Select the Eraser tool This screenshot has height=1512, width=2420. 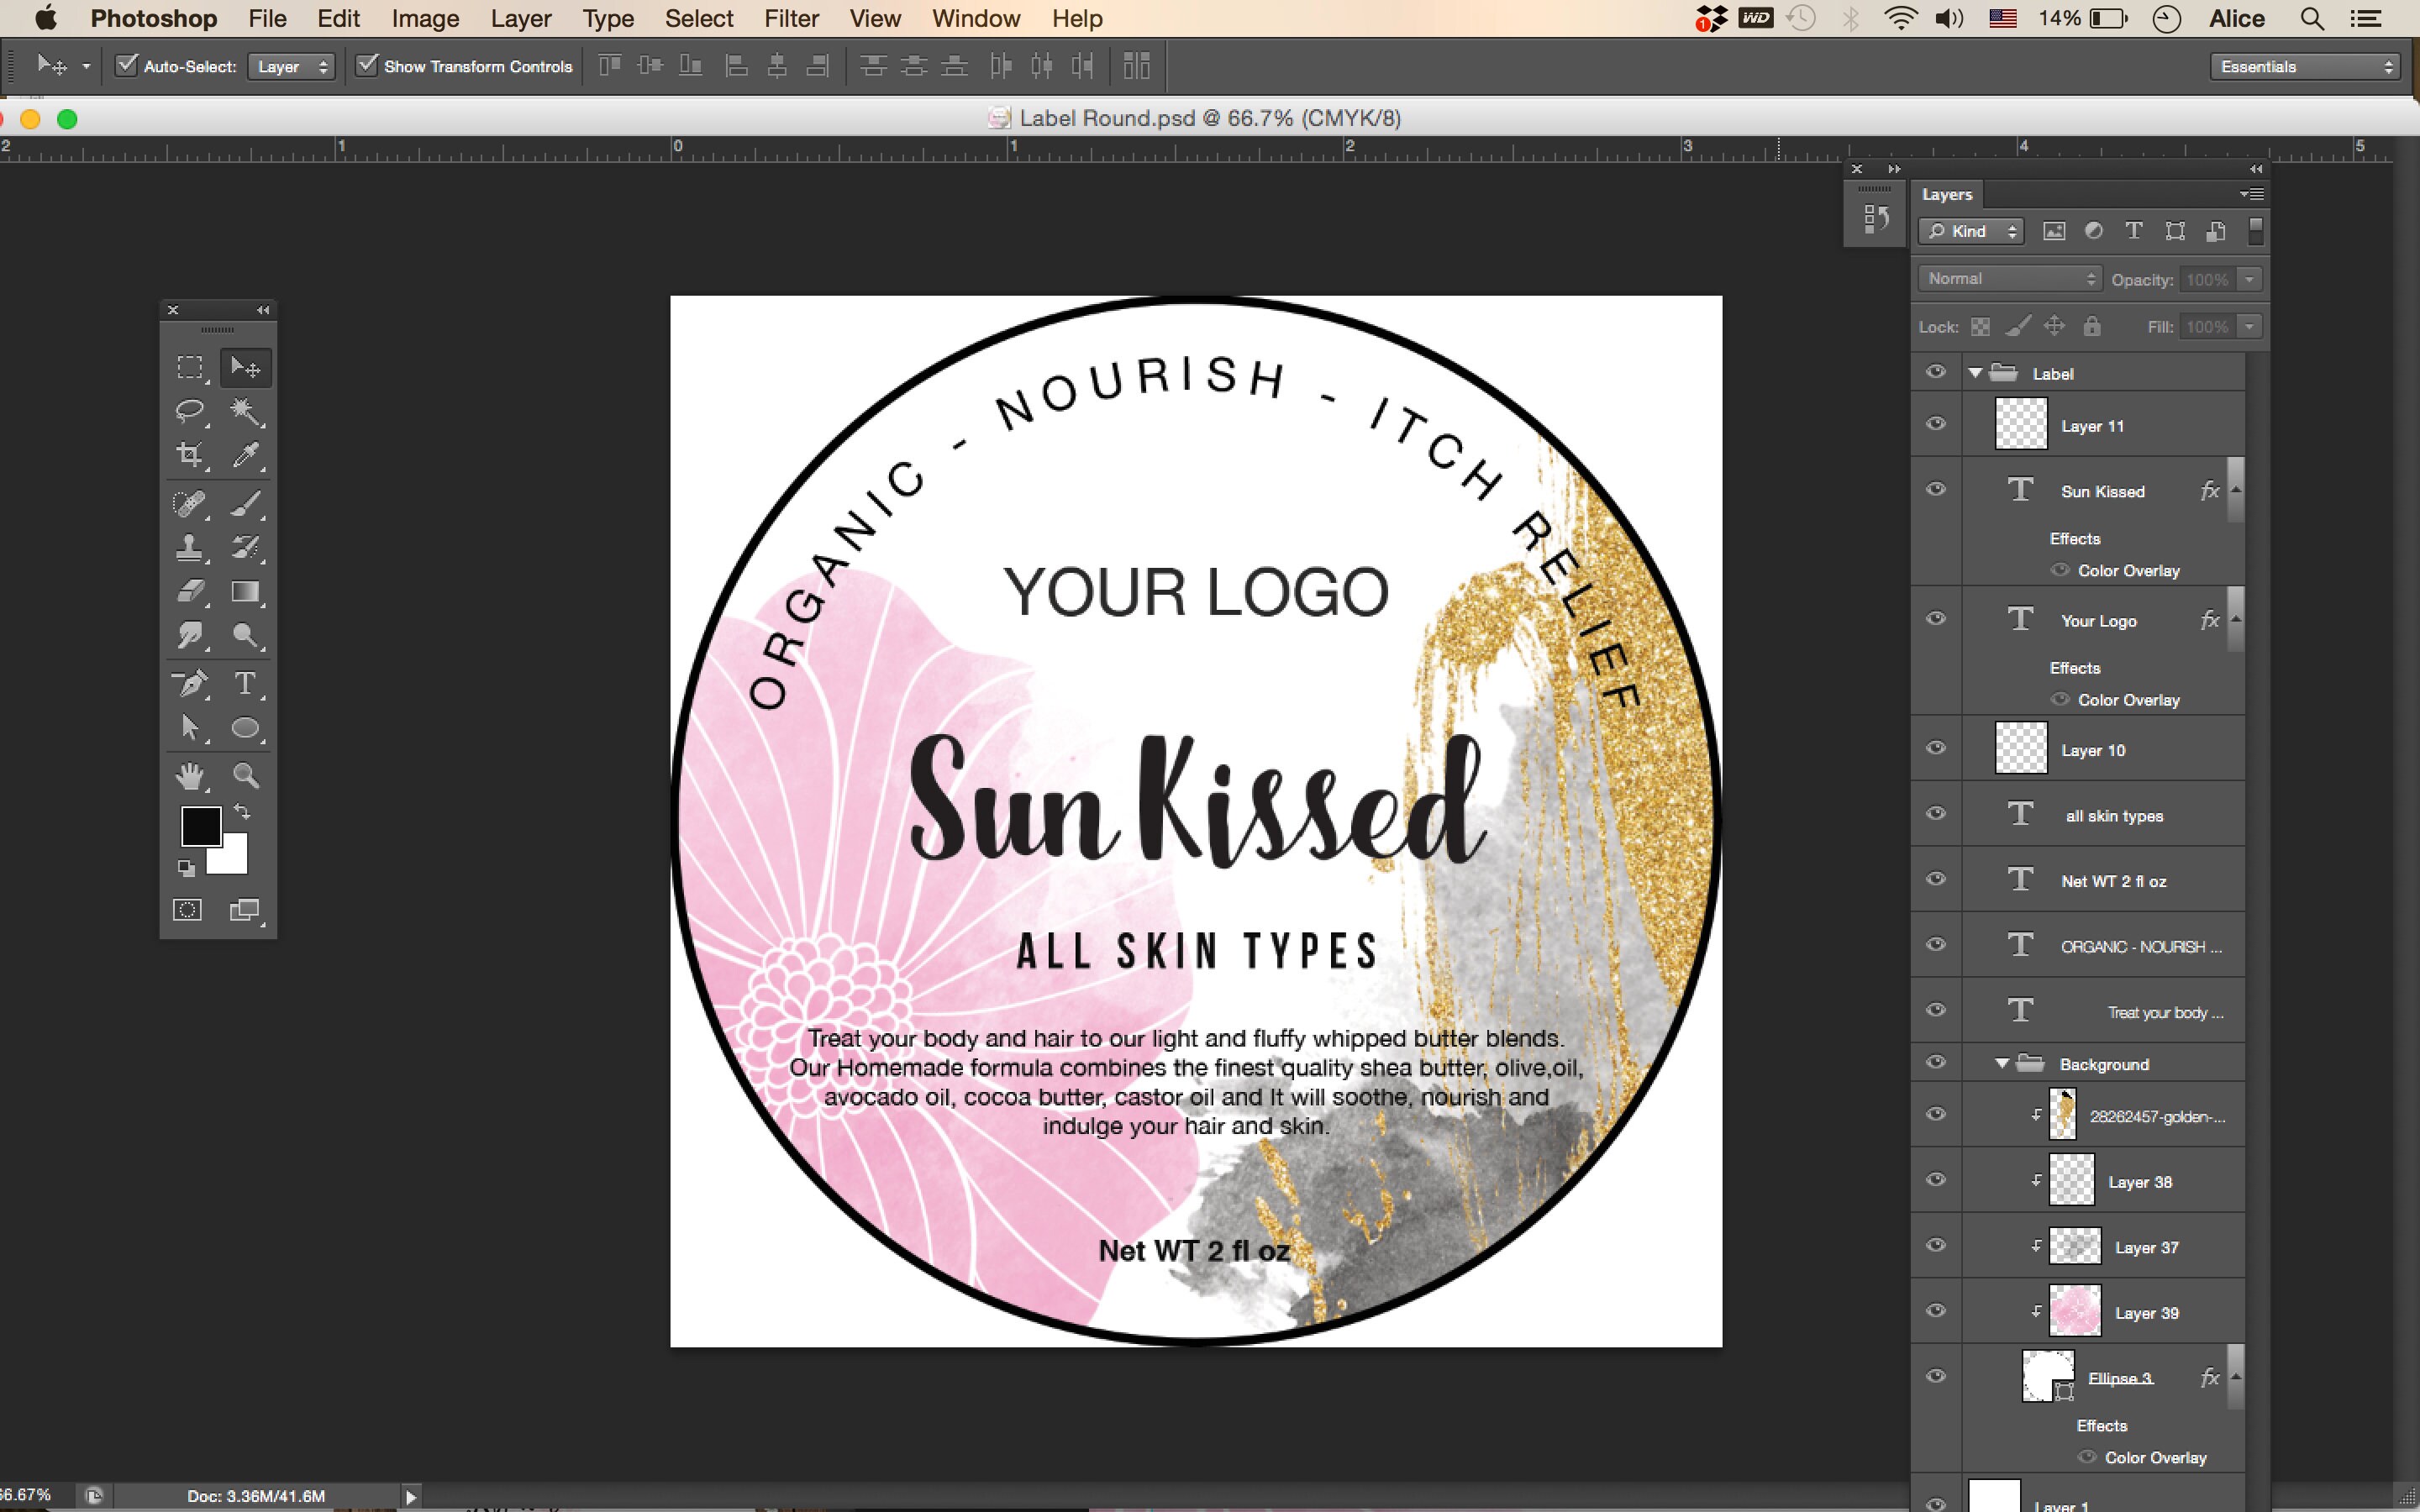[x=190, y=591]
